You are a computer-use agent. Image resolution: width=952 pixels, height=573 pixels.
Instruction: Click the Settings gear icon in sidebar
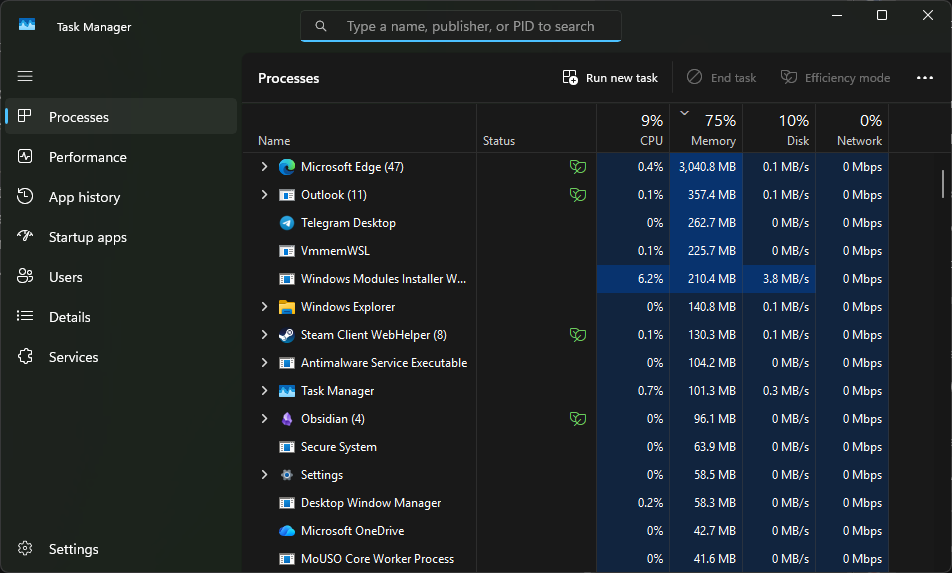pos(26,549)
